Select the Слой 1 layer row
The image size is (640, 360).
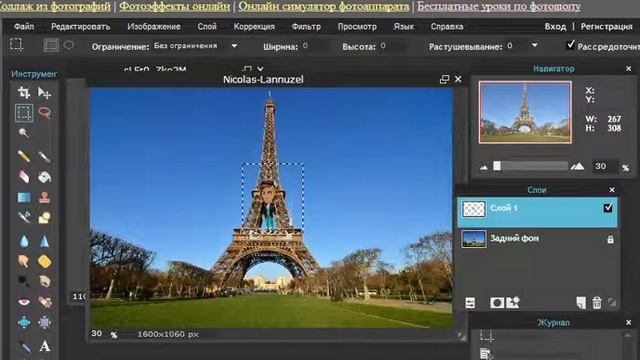coord(537,212)
